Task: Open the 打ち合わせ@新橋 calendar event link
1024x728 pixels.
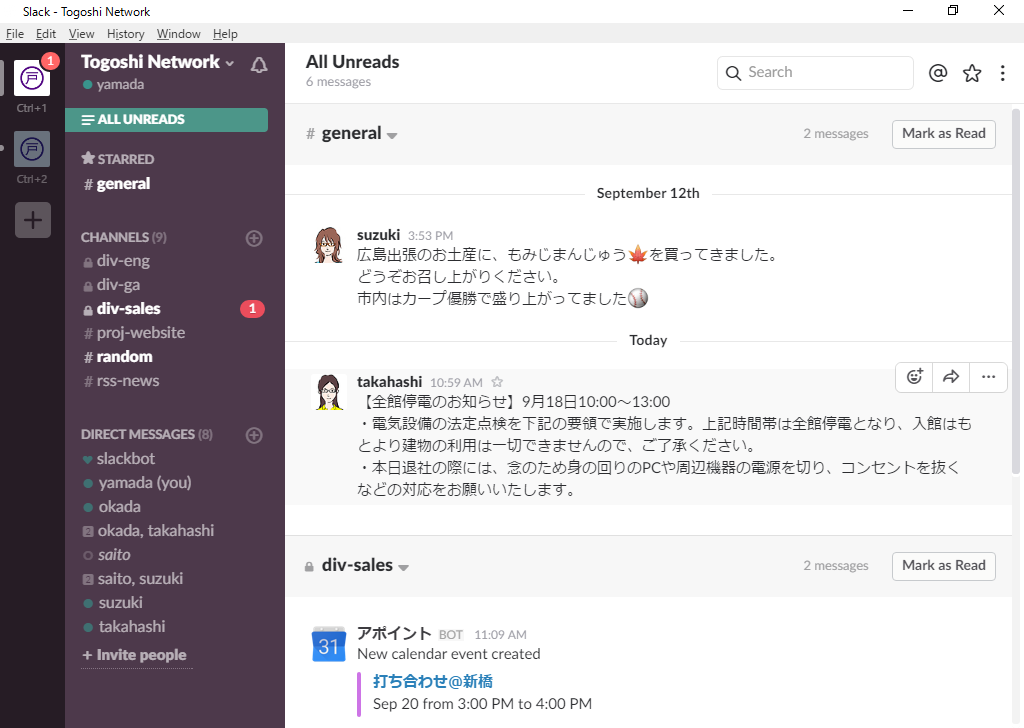Action: (432, 682)
